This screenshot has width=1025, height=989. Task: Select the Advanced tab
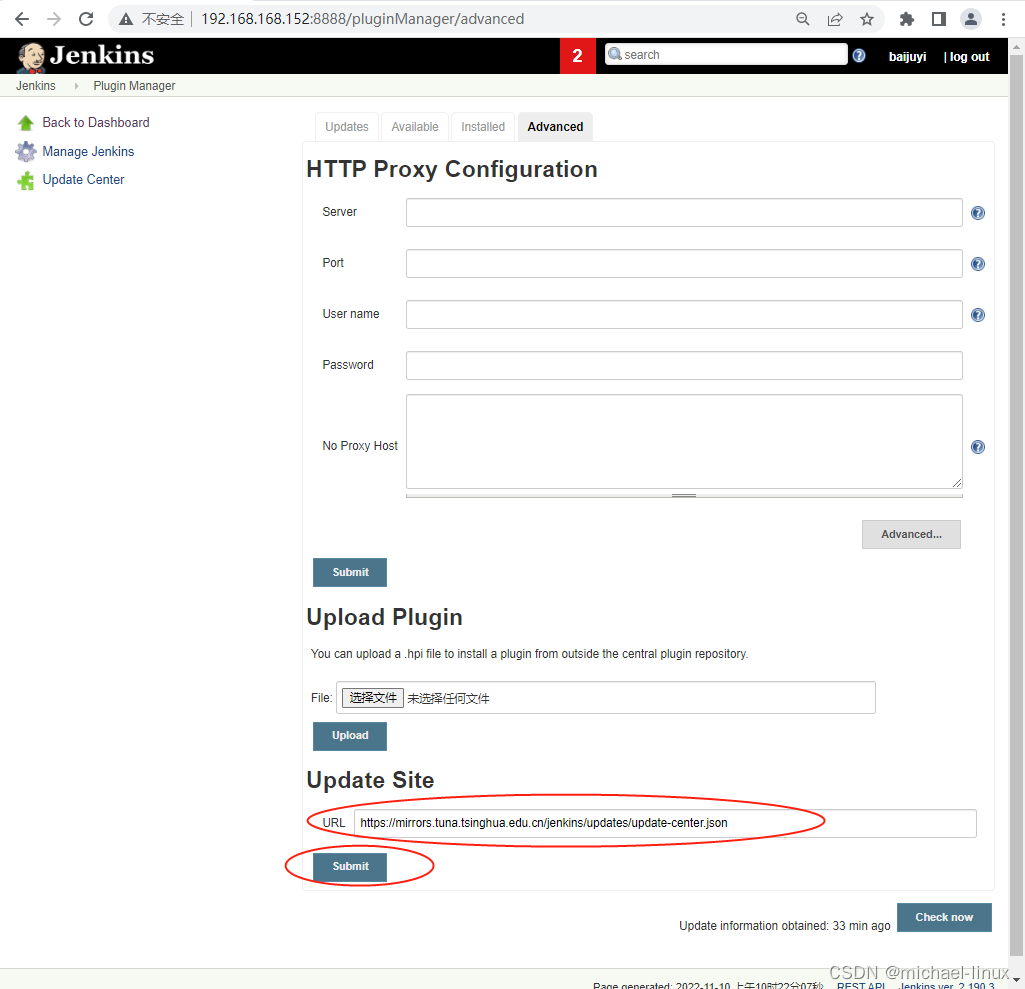pos(555,127)
